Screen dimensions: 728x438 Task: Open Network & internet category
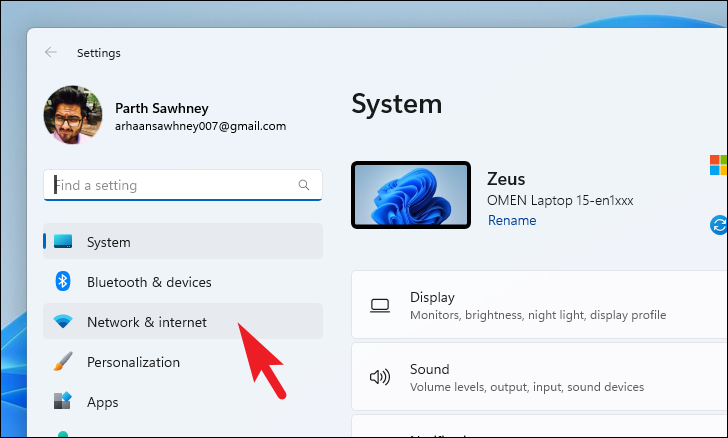coord(183,321)
